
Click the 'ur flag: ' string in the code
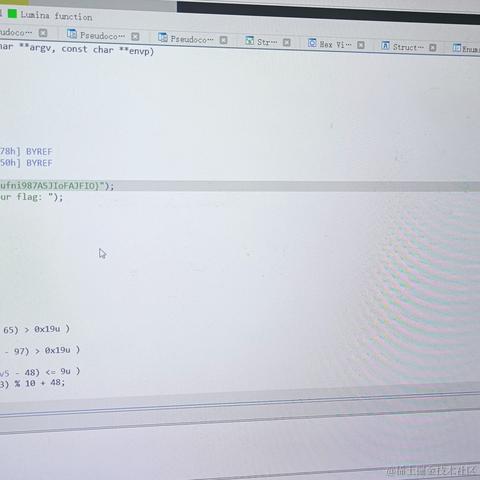[x=28, y=197]
